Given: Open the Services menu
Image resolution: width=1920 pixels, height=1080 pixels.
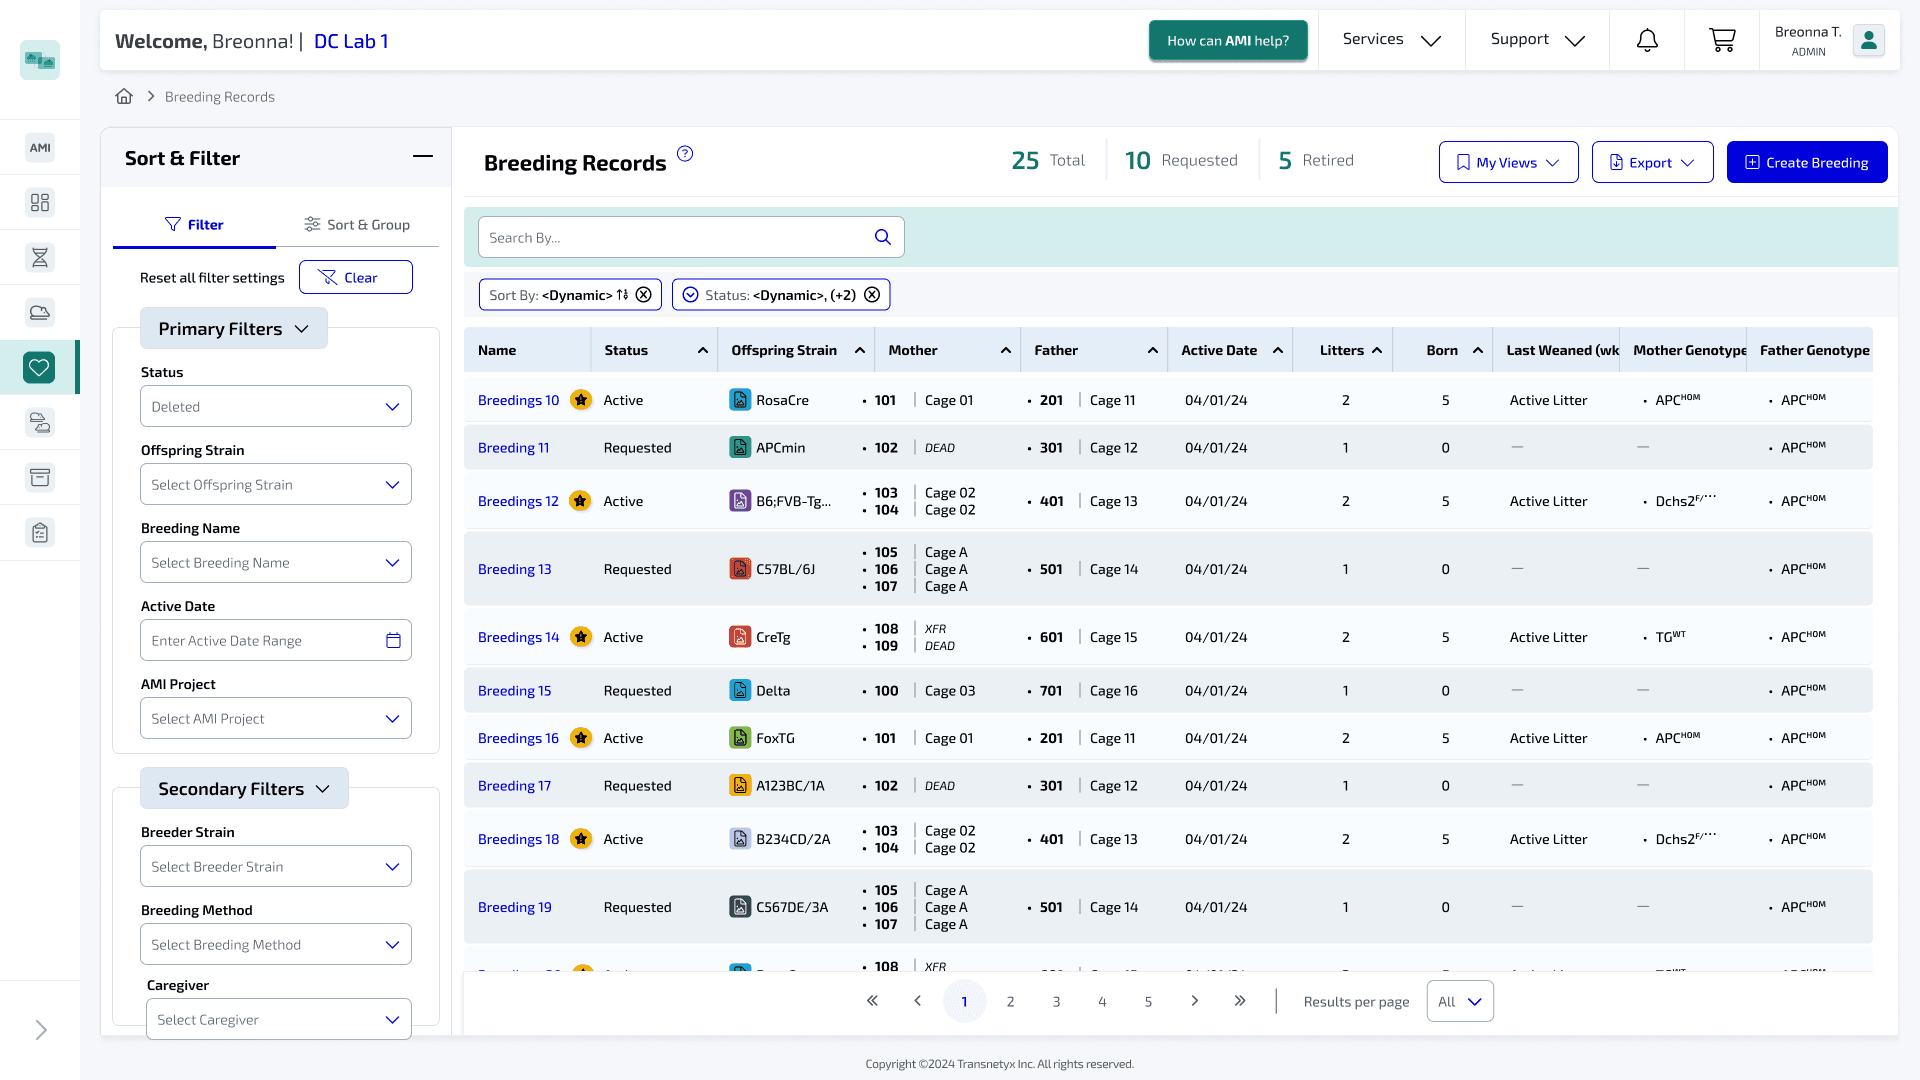Looking at the screenshot, I should [x=1392, y=40].
